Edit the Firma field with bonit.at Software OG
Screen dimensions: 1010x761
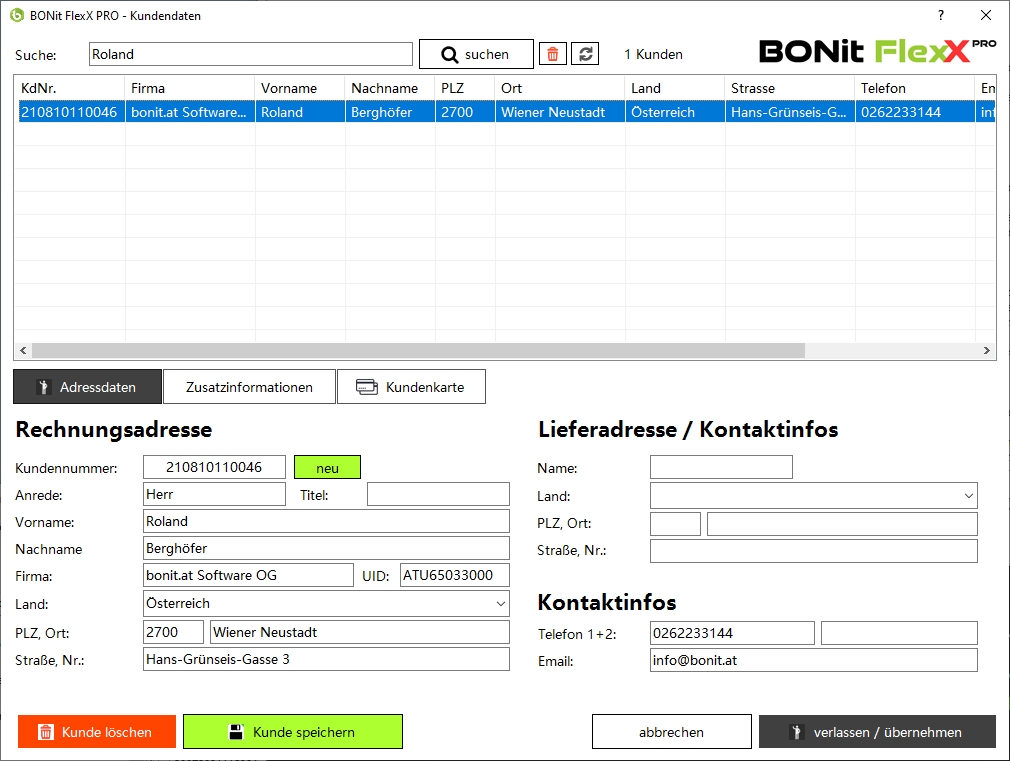[x=248, y=575]
